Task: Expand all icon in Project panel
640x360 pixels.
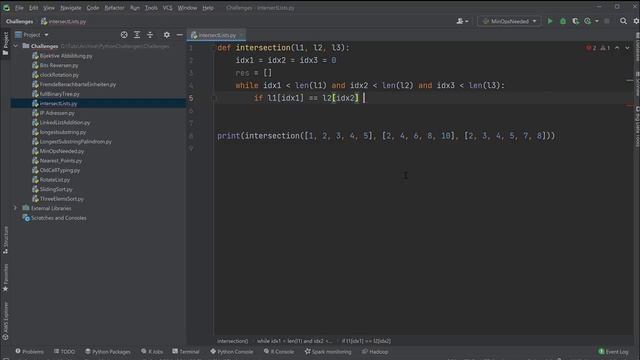Action: click(x=137, y=35)
